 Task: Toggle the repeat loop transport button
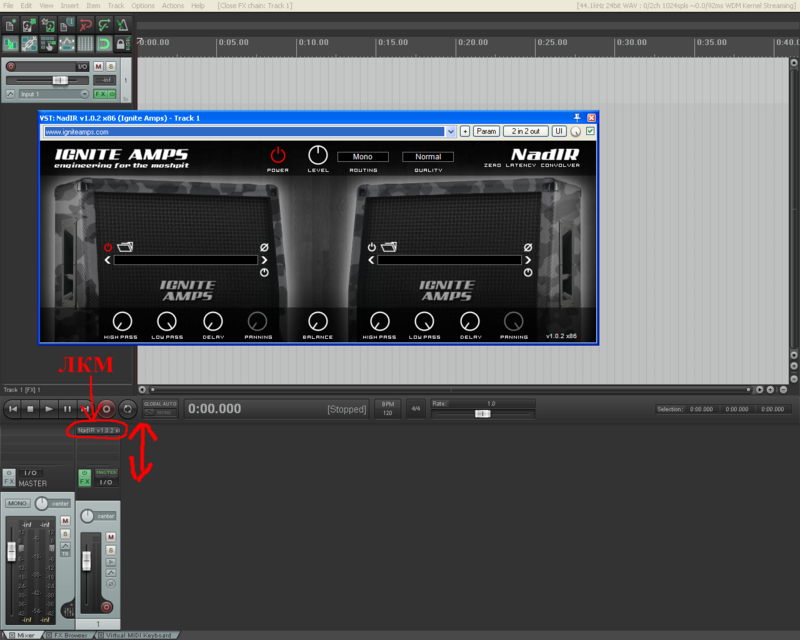pyautogui.click(x=127, y=408)
